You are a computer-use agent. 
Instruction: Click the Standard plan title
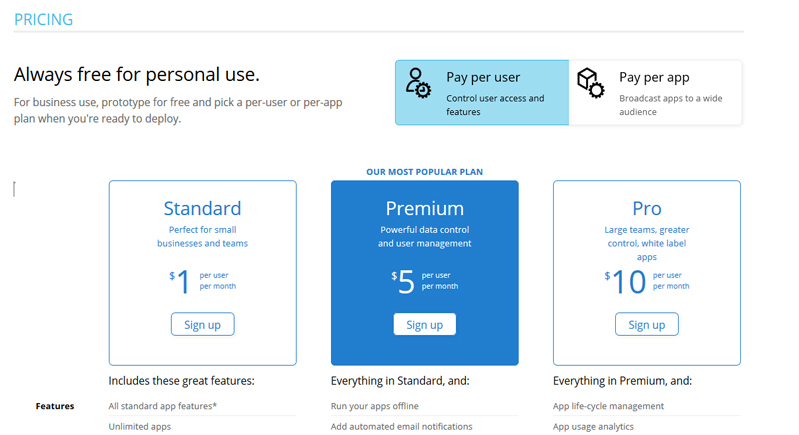202,208
